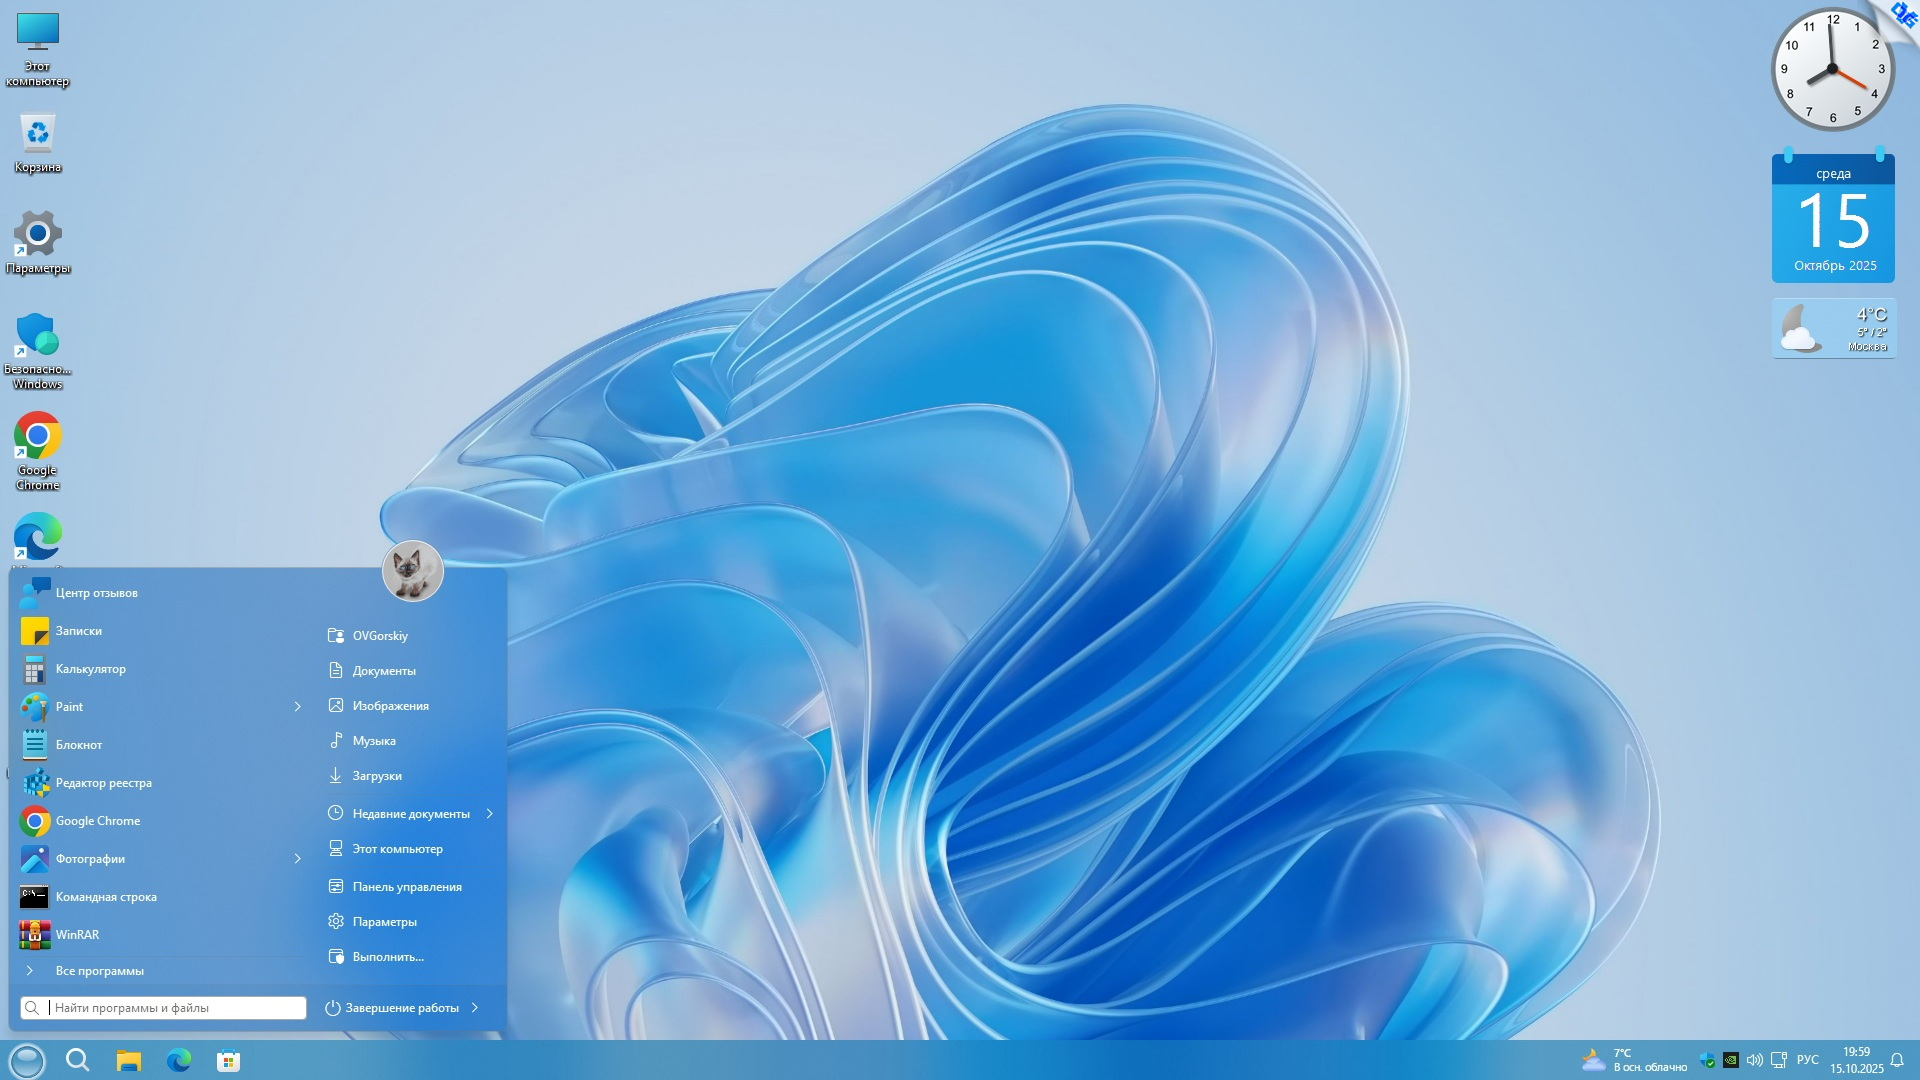Click the shutdown button

[x=392, y=1008]
